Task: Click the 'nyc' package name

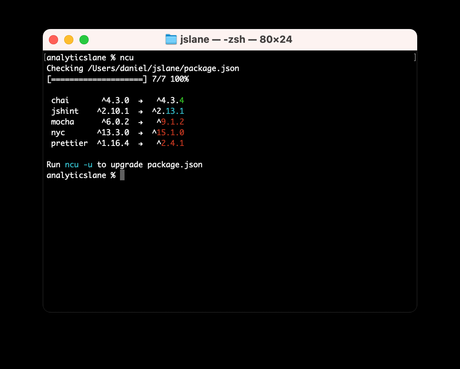Action: (x=58, y=133)
